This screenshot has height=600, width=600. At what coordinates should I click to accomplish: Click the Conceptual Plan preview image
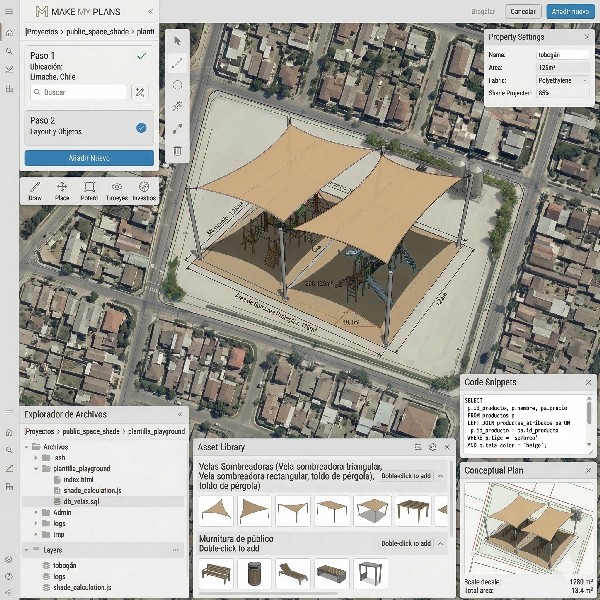coord(528,528)
